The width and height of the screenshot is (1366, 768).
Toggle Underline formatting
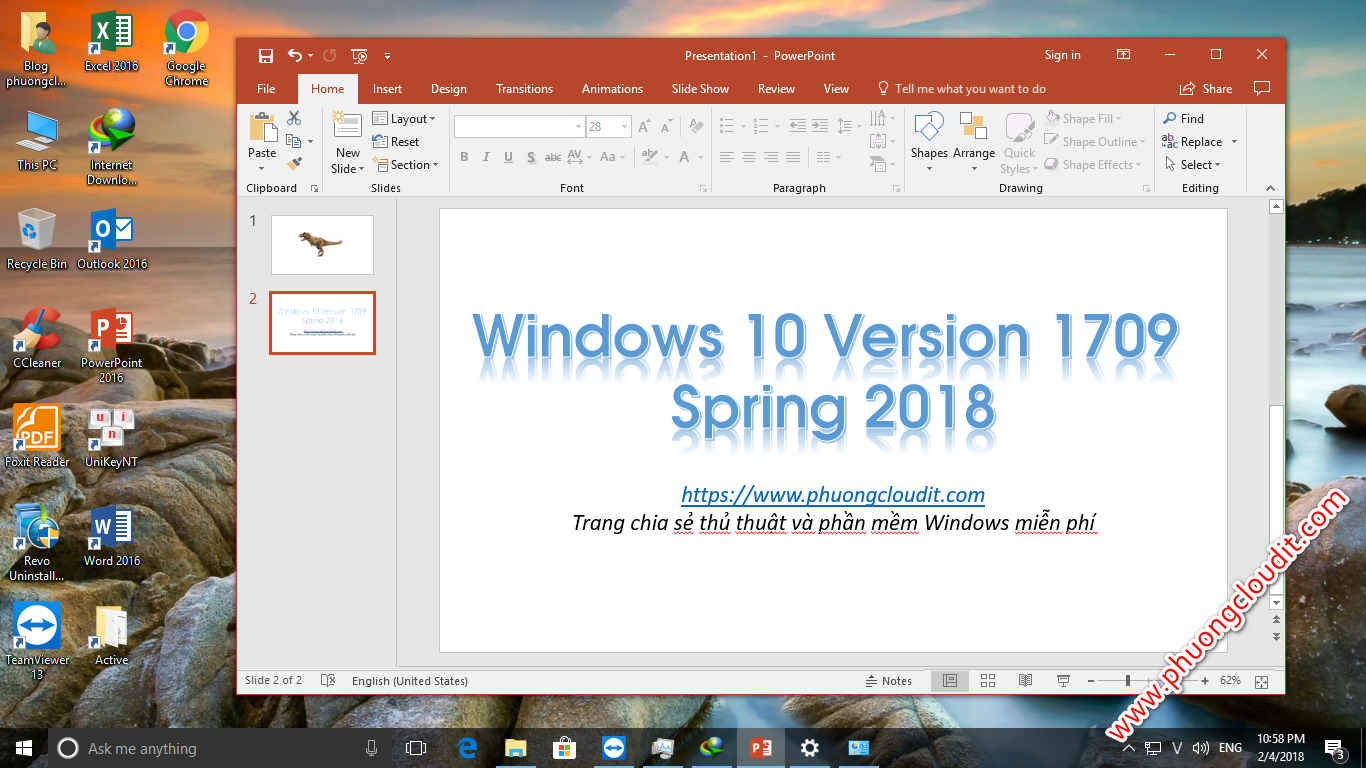(508, 157)
